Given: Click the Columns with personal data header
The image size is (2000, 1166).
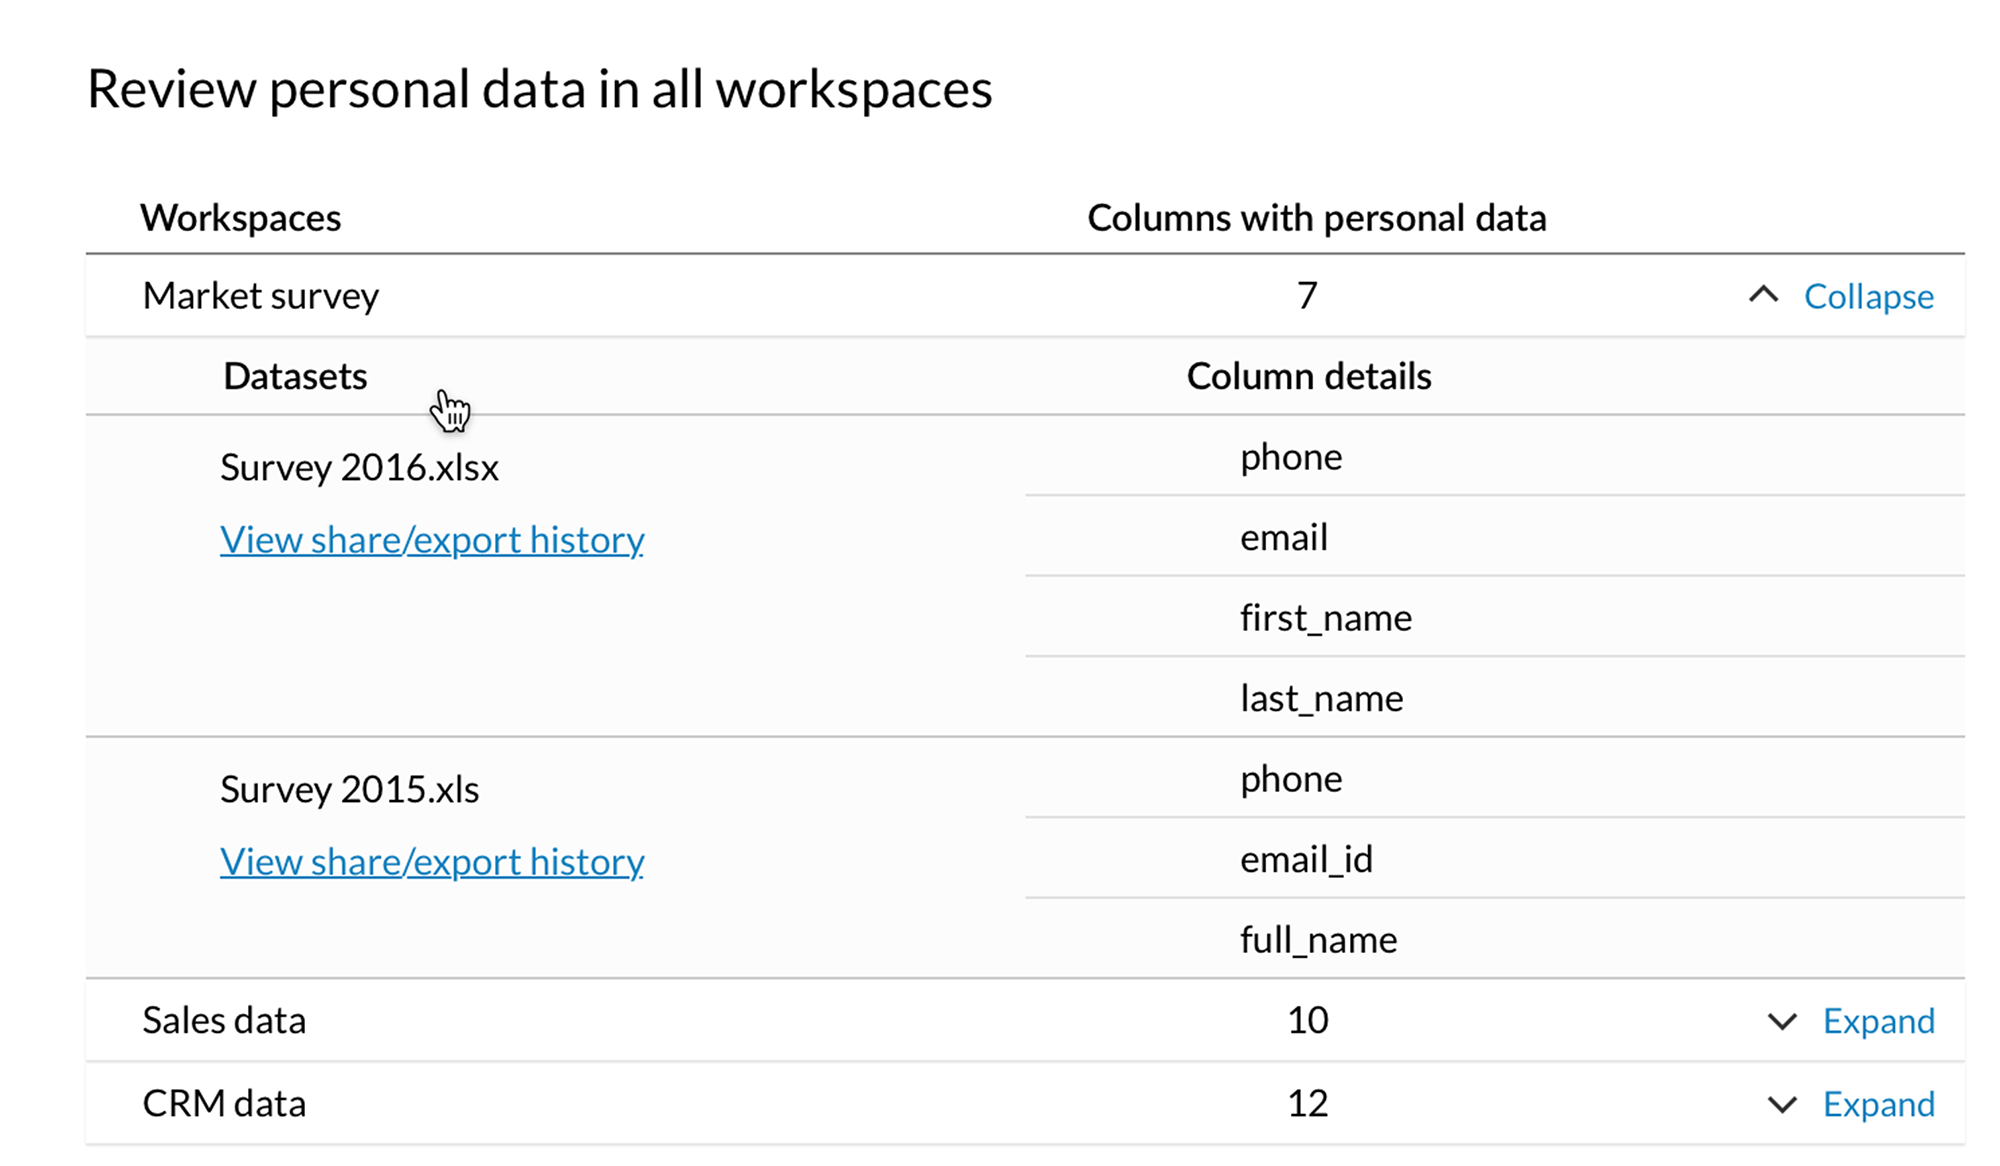Looking at the screenshot, I should click(x=1316, y=218).
